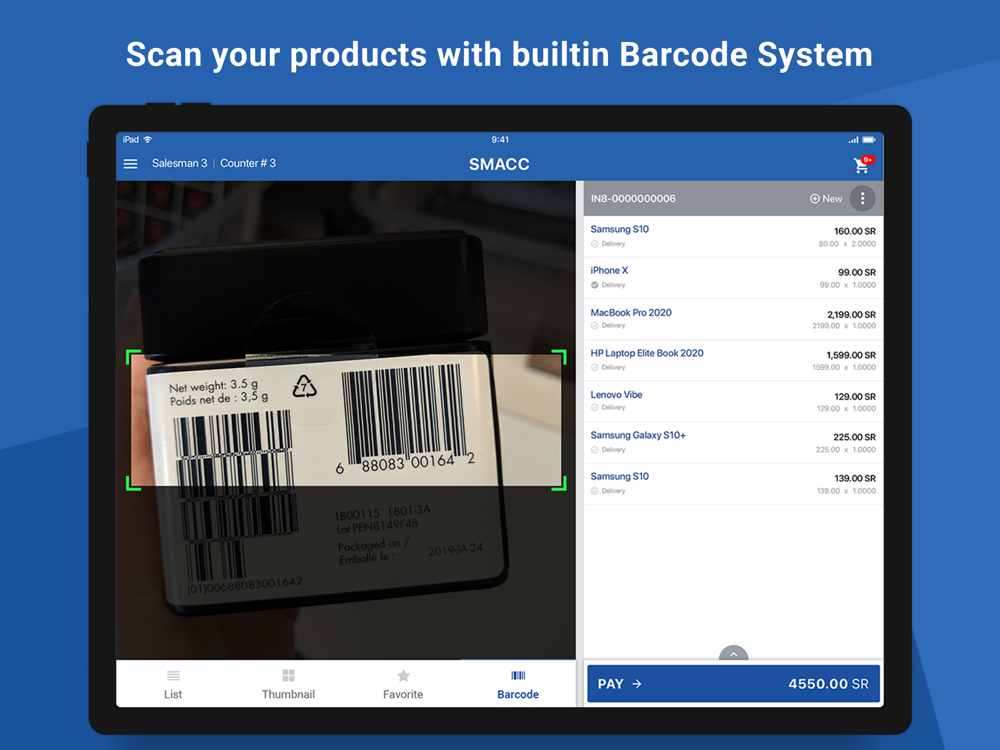Open the HP Laptop Elite Book 2020 item
1000x750 pixels.
pos(733,360)
